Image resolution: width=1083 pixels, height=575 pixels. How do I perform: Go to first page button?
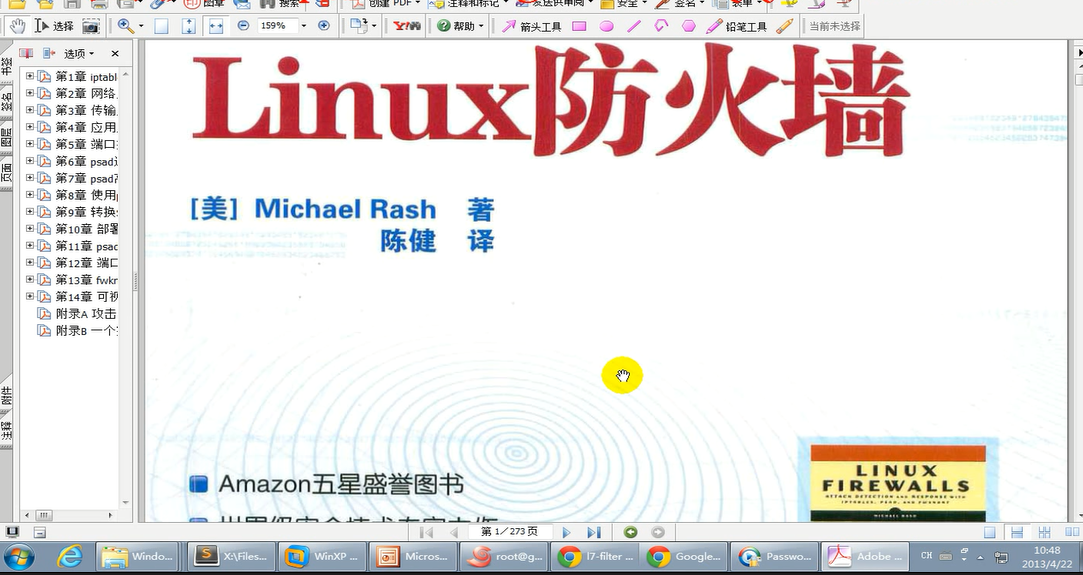click(426, 532)
